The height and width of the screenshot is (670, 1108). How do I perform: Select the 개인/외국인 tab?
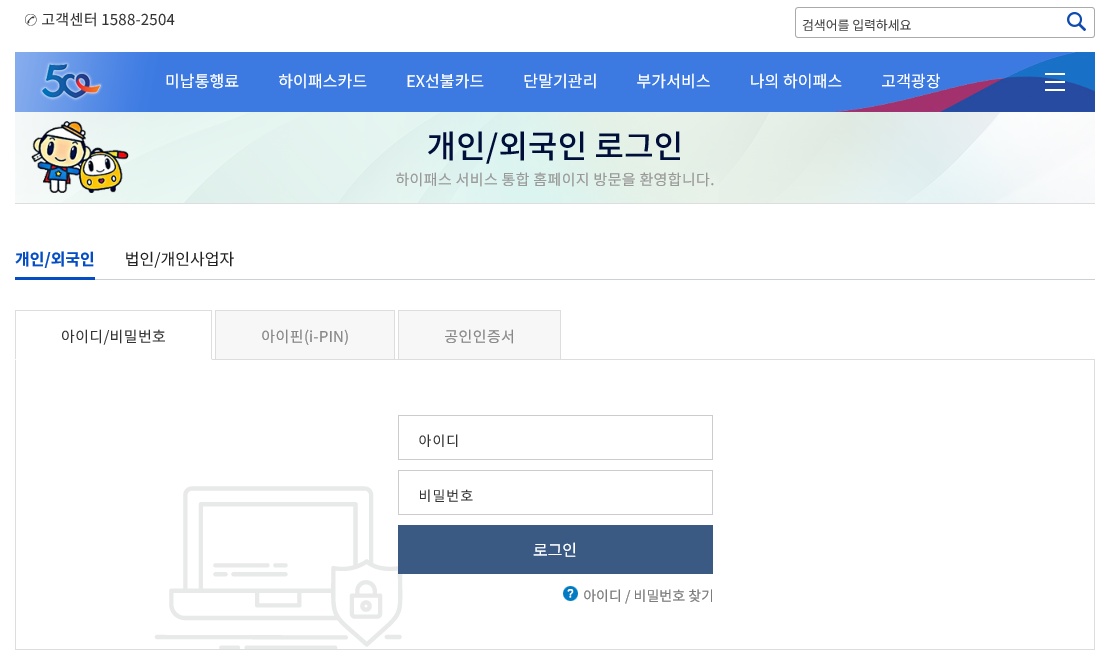54,259
